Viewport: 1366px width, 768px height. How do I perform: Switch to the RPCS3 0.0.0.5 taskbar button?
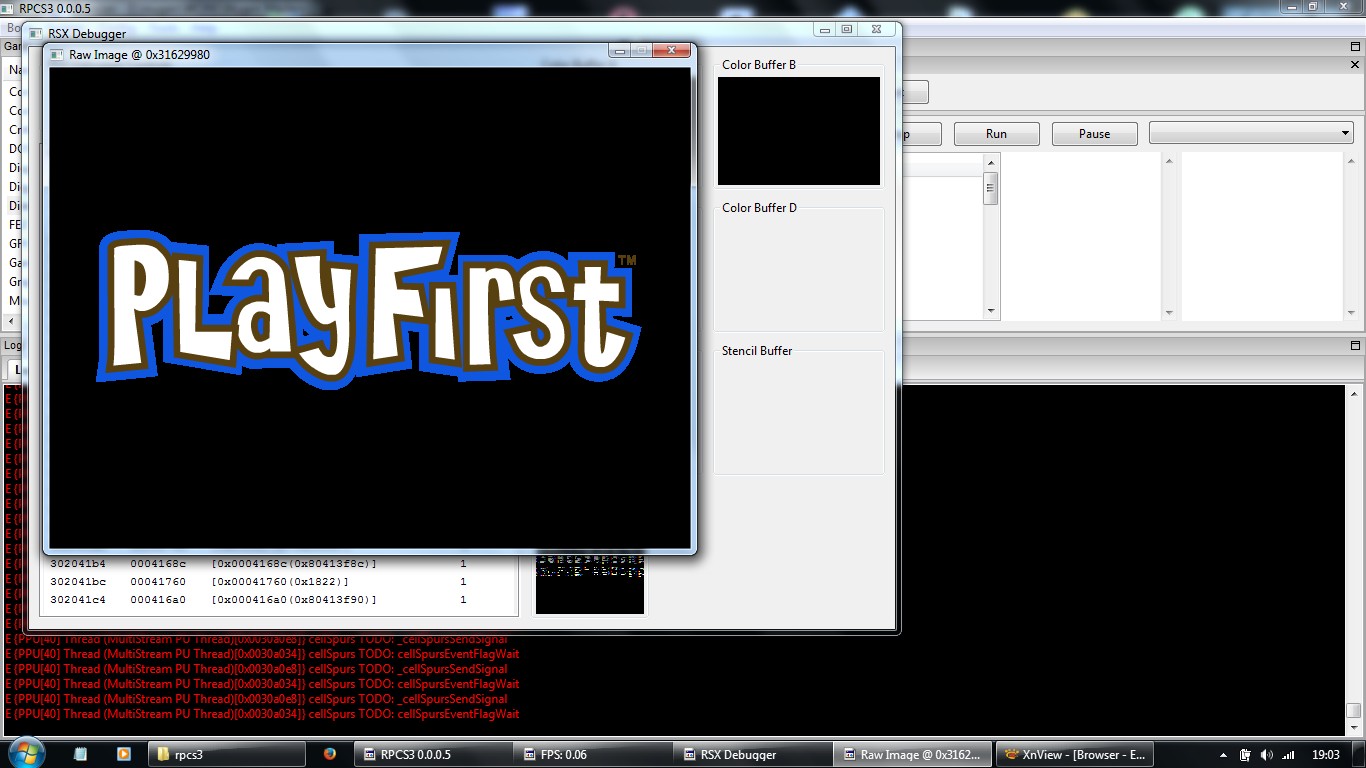click(x=433, y=754)
